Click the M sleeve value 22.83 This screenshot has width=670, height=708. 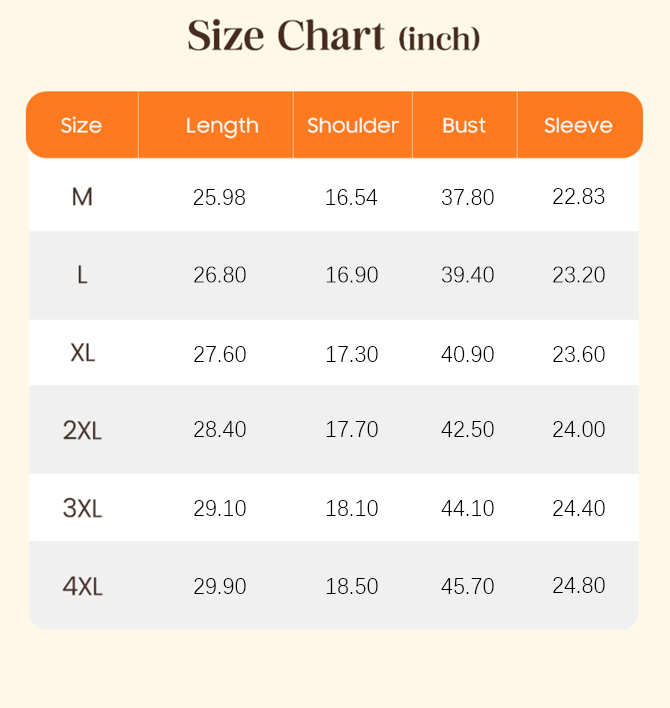point(579,196)
